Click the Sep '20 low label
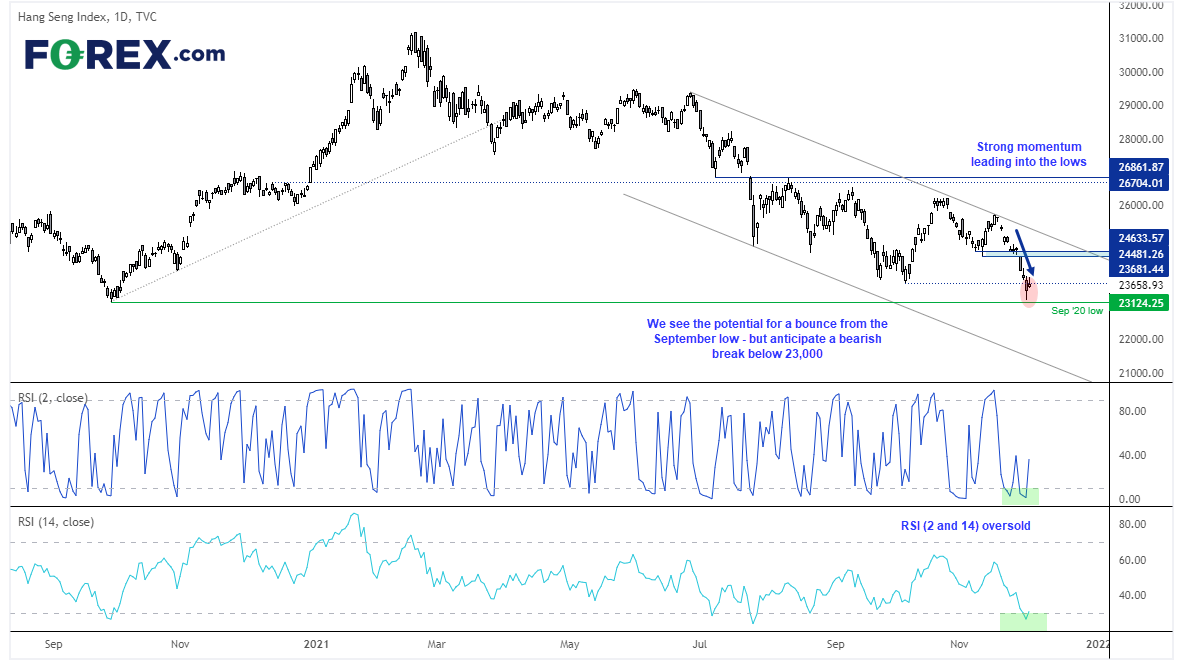This screenshot has width=1183, height=663. click(1077, 312)
